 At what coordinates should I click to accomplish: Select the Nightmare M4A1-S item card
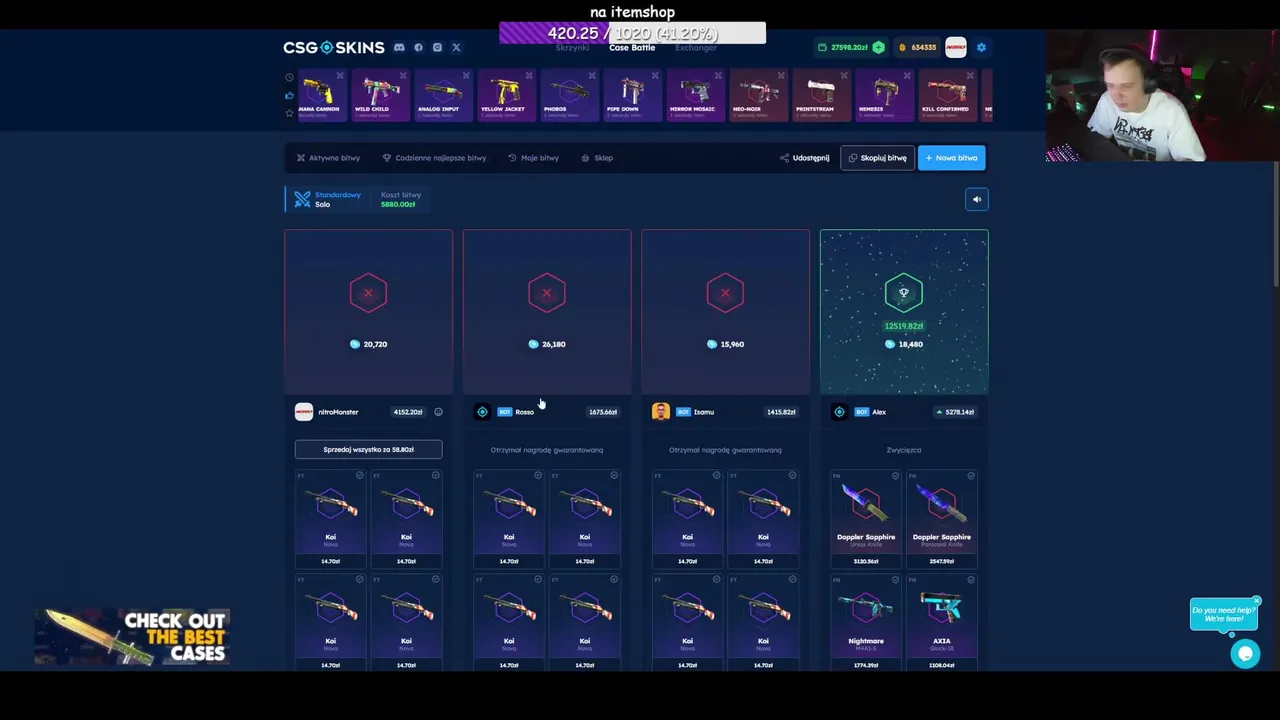tap(866, 622)
